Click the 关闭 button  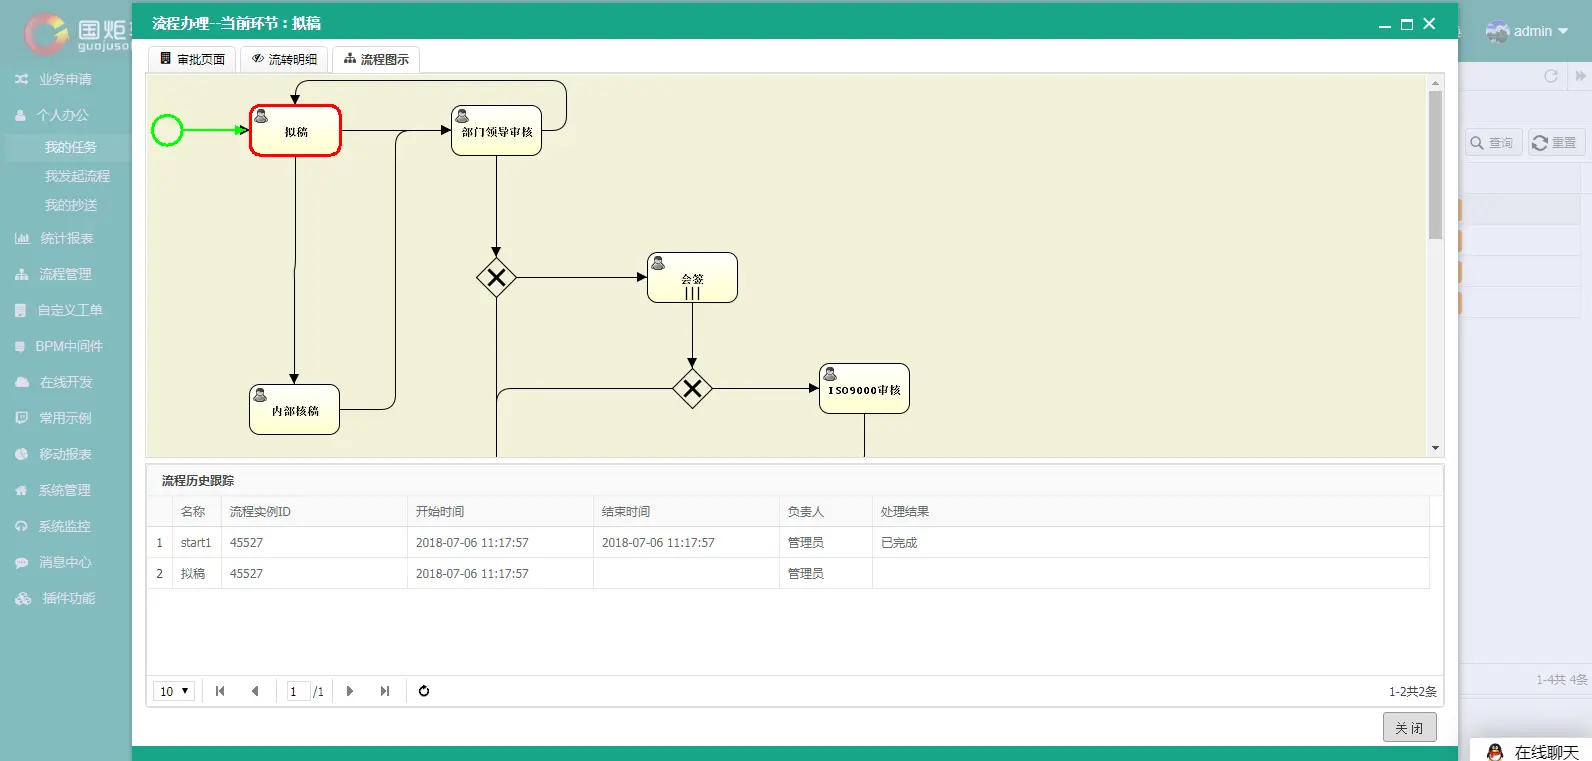click(x=1410, y=727)
